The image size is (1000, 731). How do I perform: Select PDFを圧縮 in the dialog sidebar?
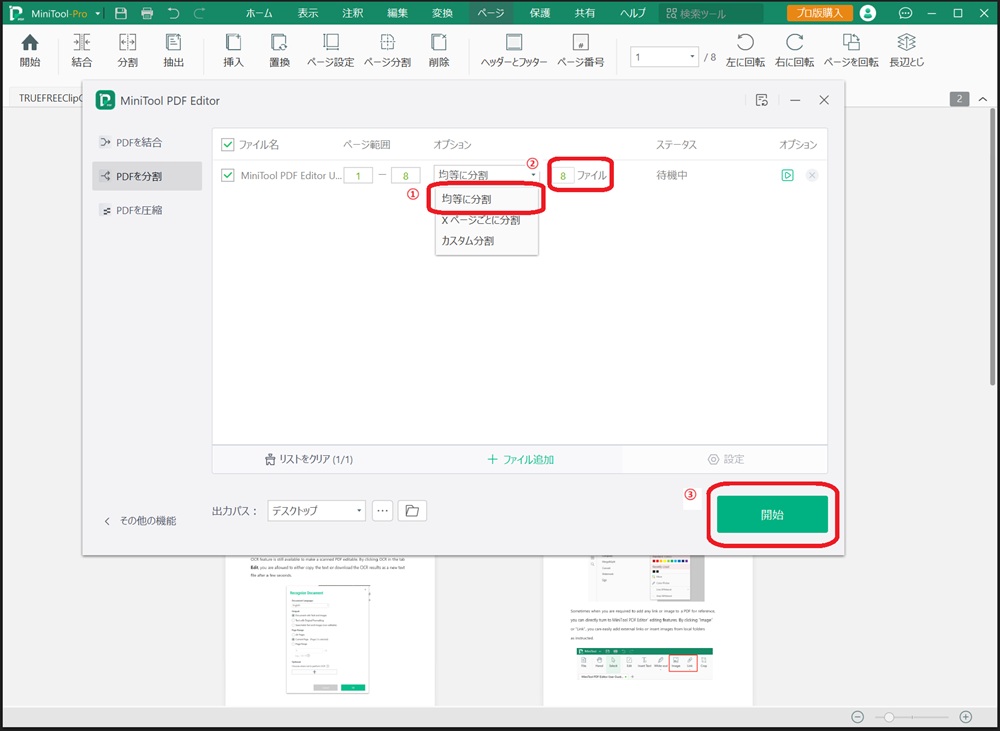point(147,210)
